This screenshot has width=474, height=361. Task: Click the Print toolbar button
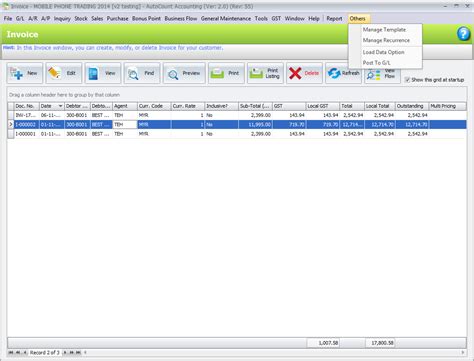[x=226, y=73]
